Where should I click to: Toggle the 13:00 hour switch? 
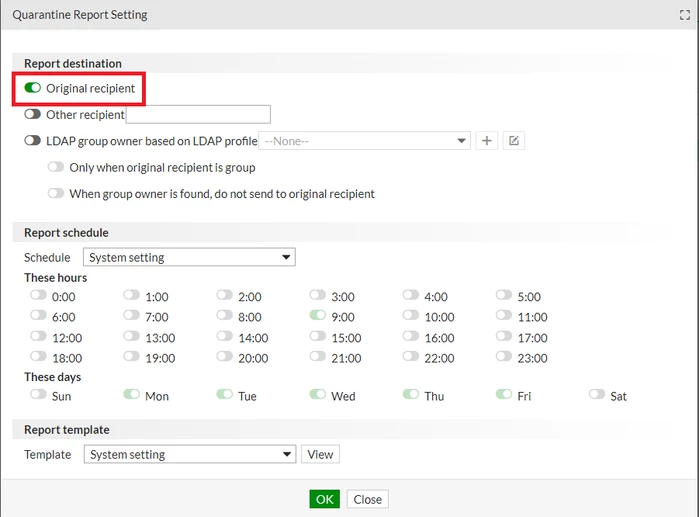132,336
